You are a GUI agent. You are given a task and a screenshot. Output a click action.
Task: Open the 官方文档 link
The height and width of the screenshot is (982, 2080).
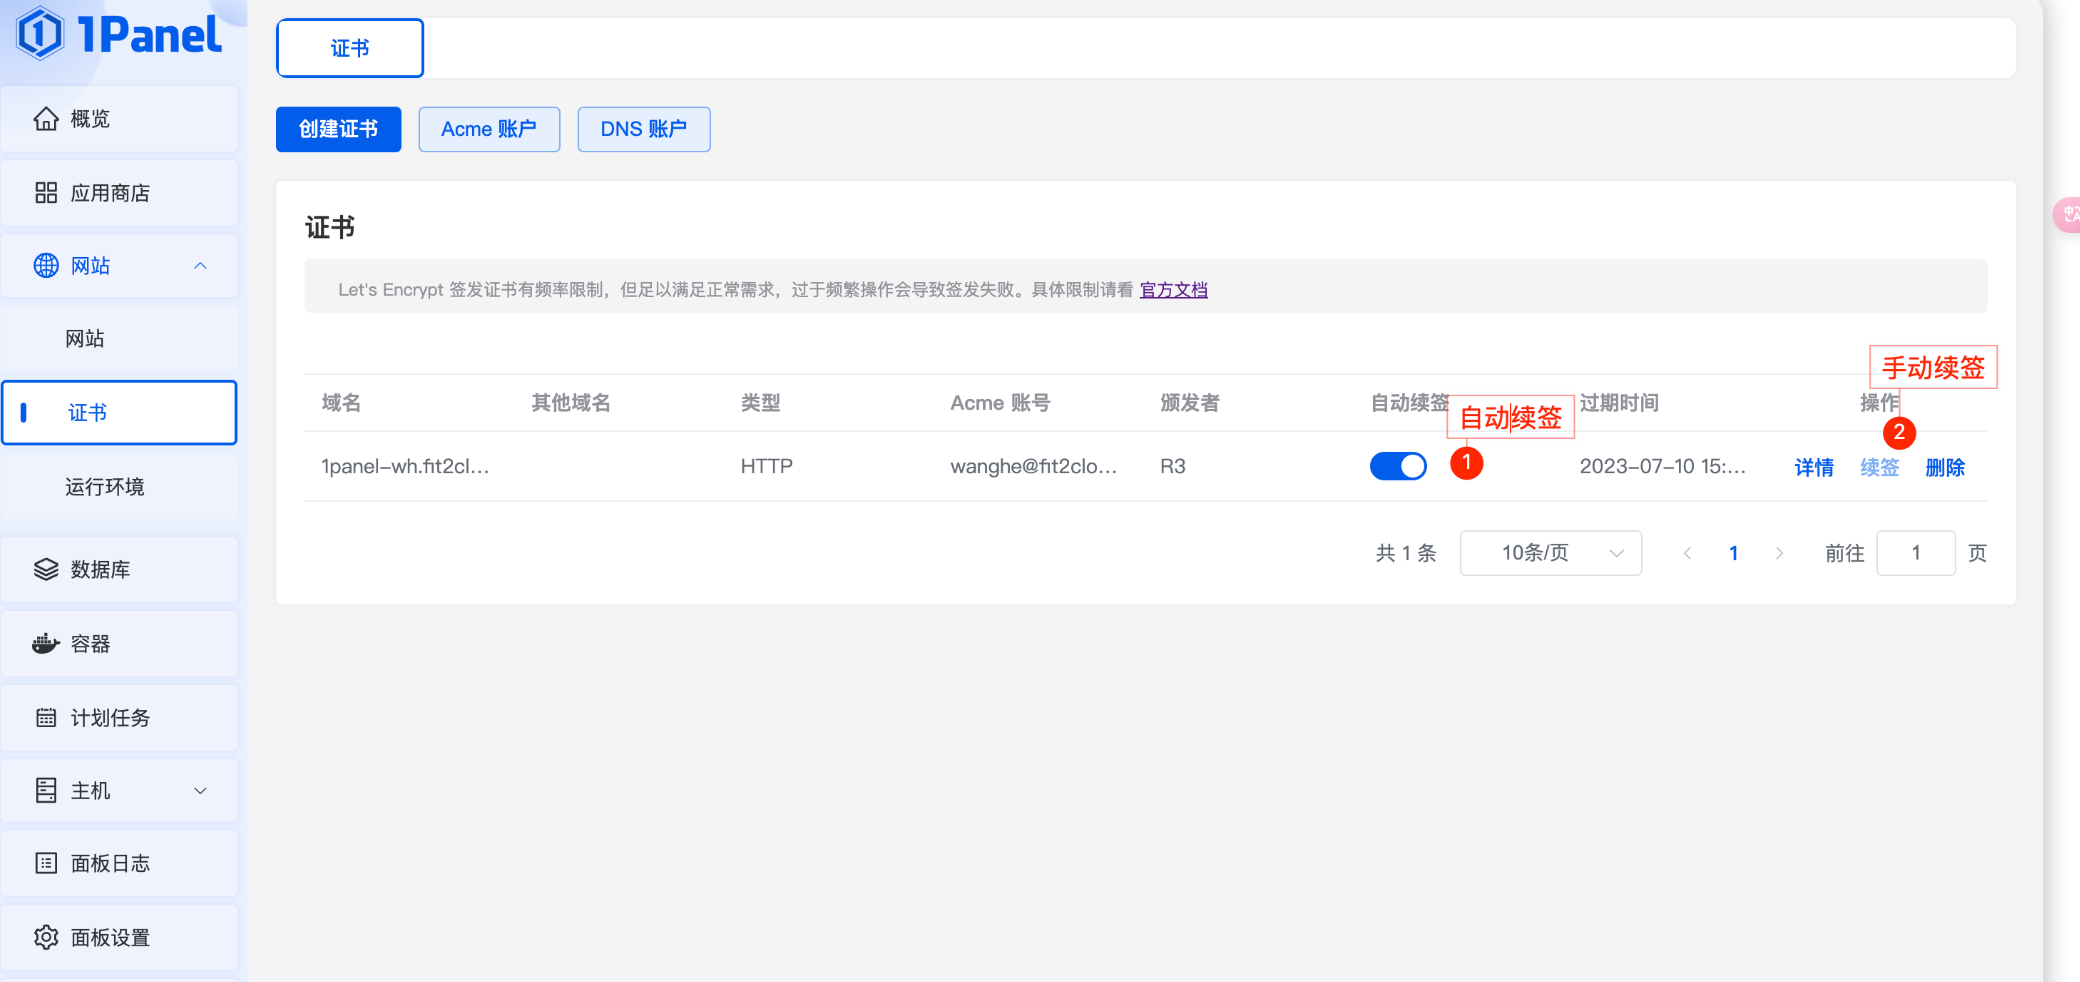[x=1173, y=290]
